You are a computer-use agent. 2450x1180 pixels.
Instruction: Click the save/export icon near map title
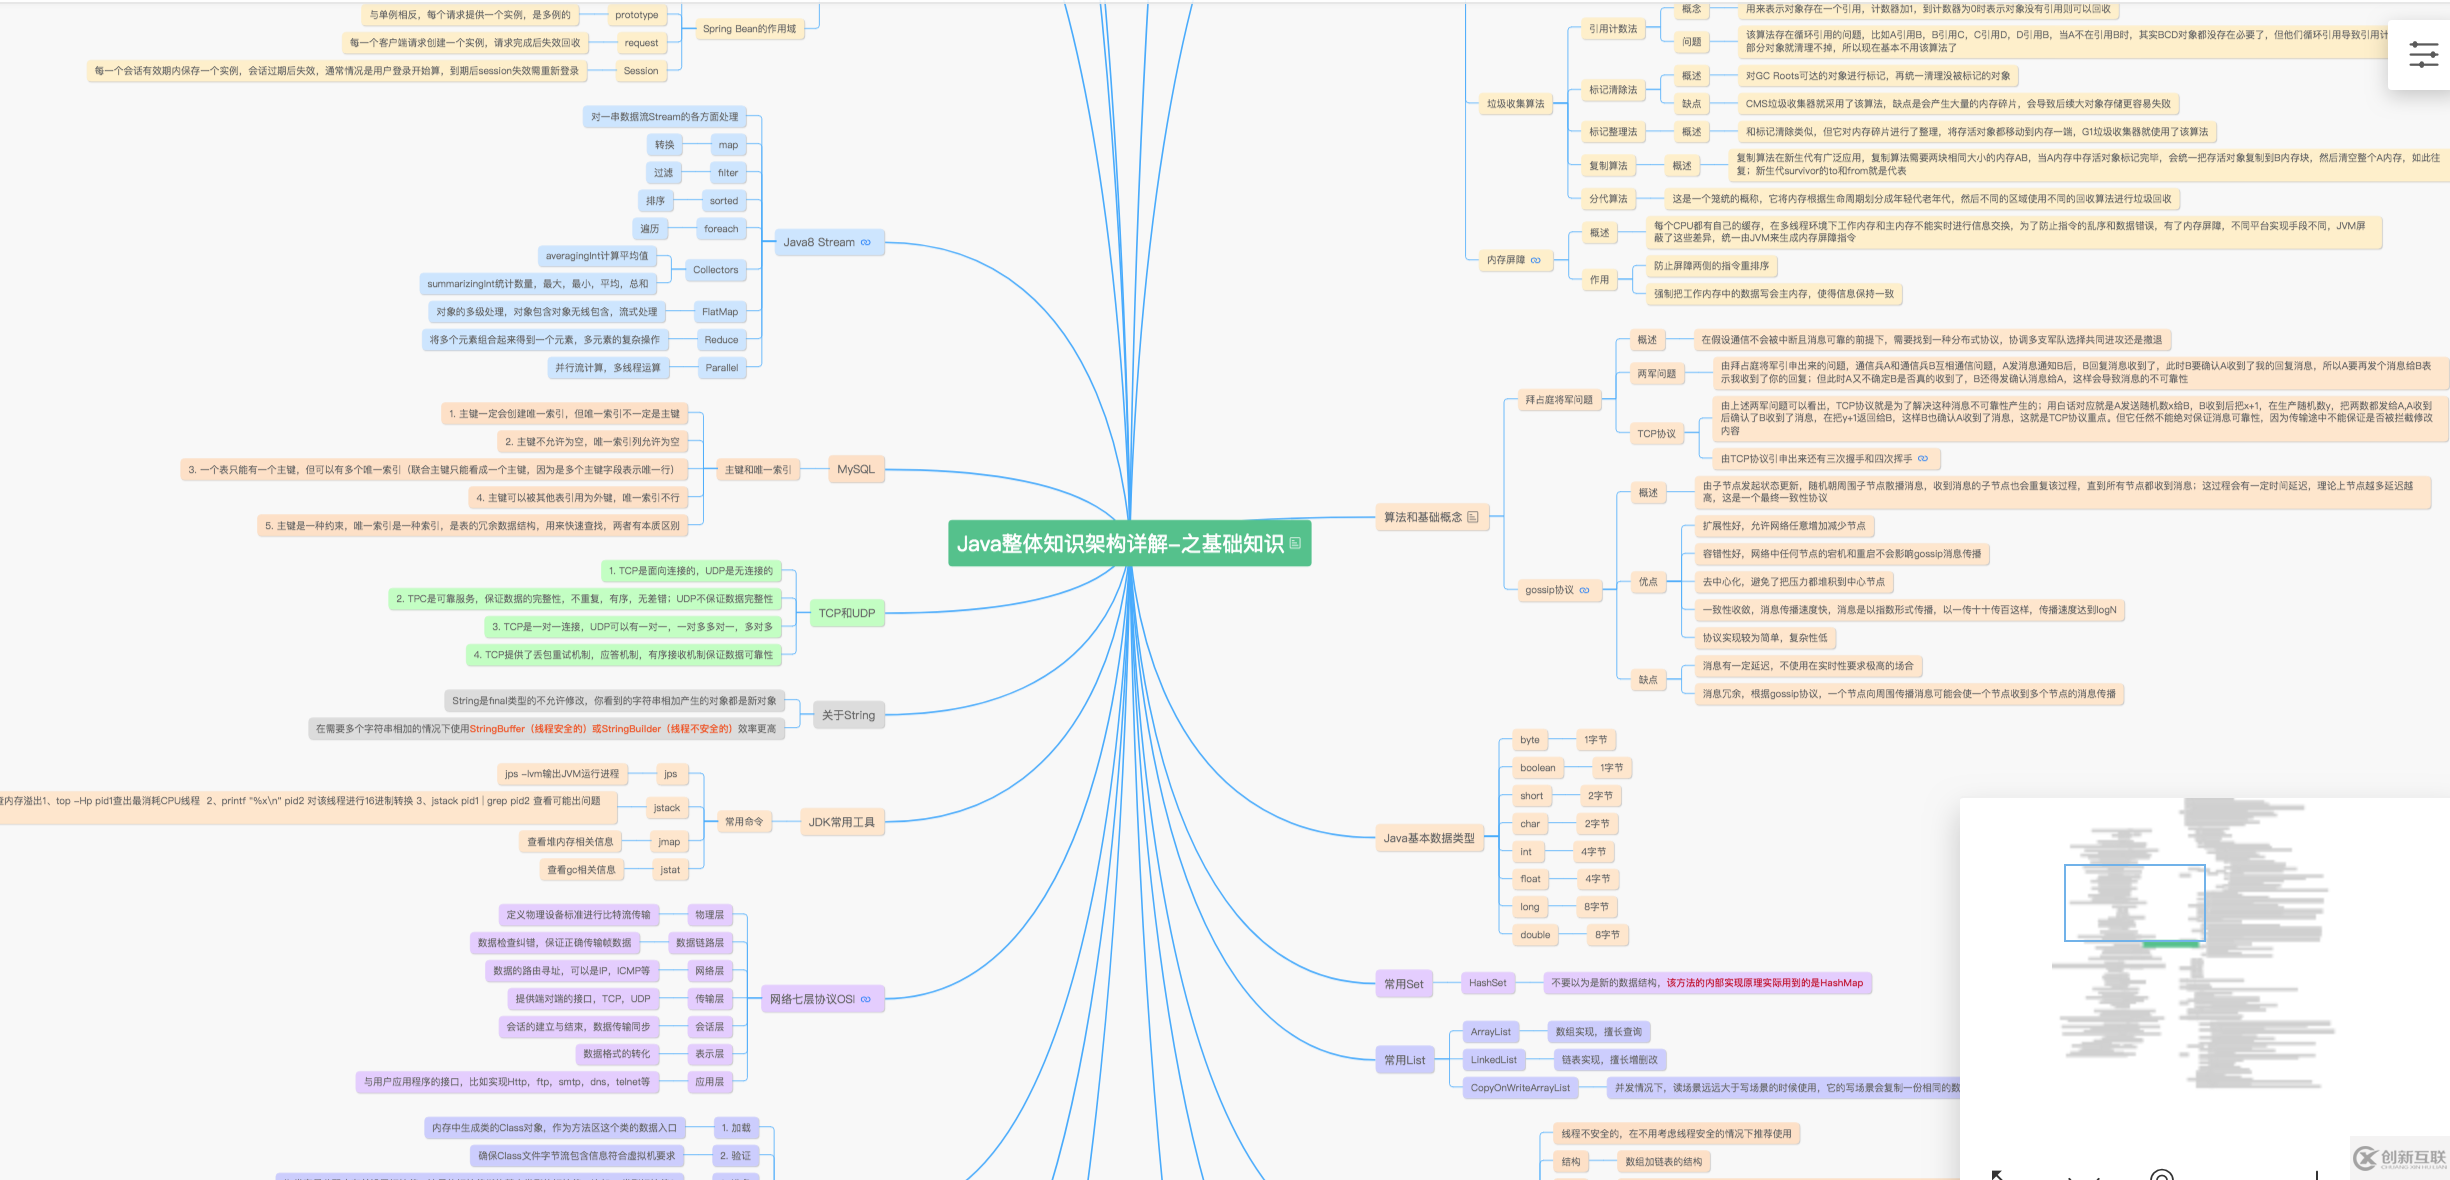(x=1295, y=545)
